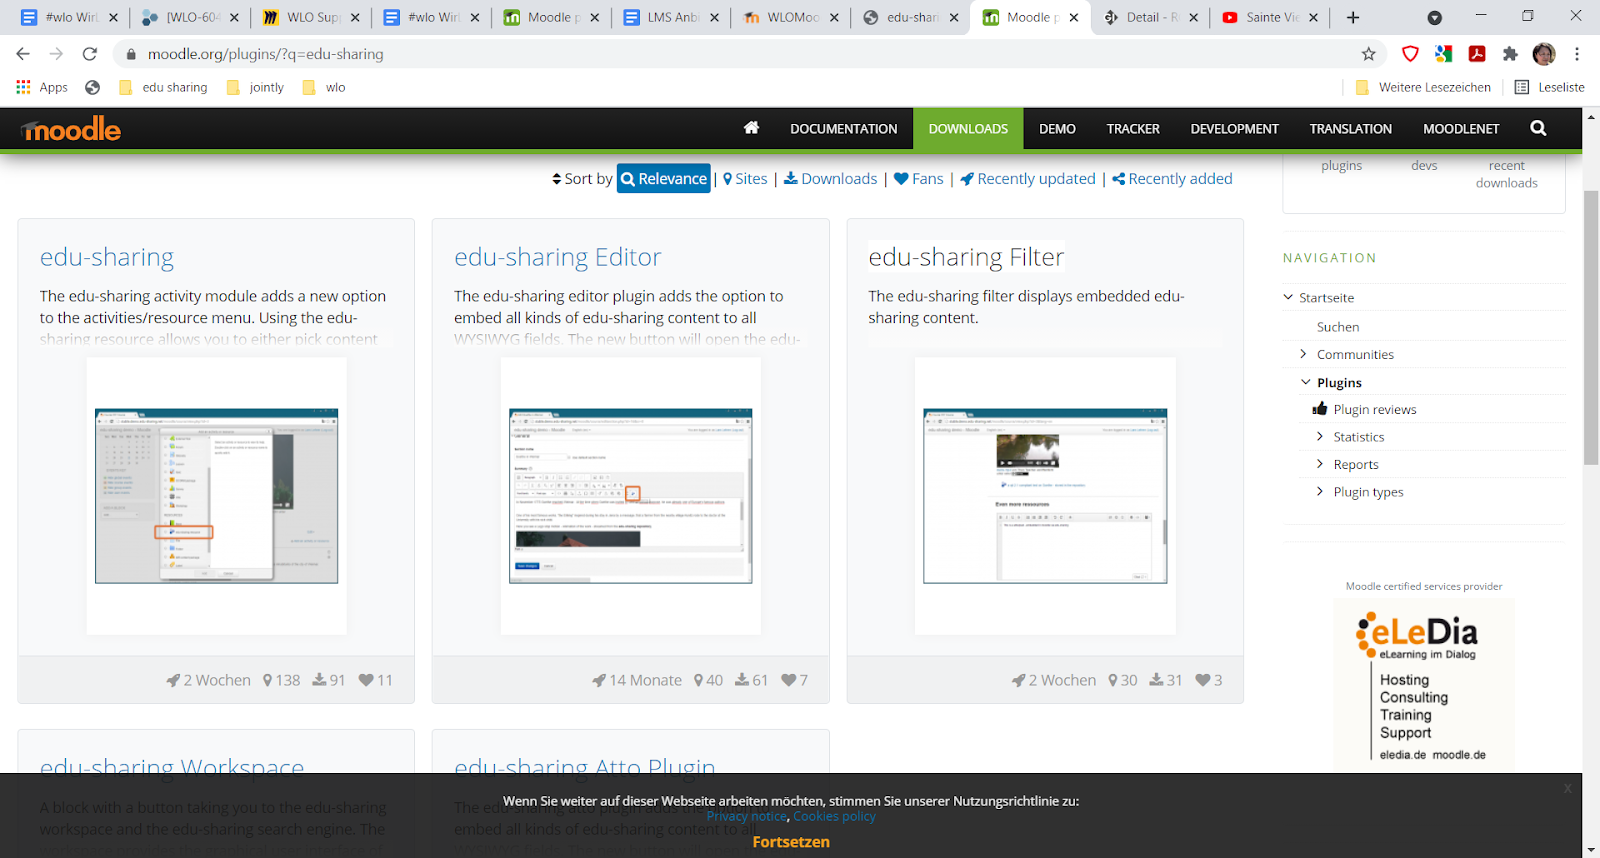This screenshot has height=858, width=1600.
Task: Dismiss the cookie banner with the X
Action: point(1567,789)
